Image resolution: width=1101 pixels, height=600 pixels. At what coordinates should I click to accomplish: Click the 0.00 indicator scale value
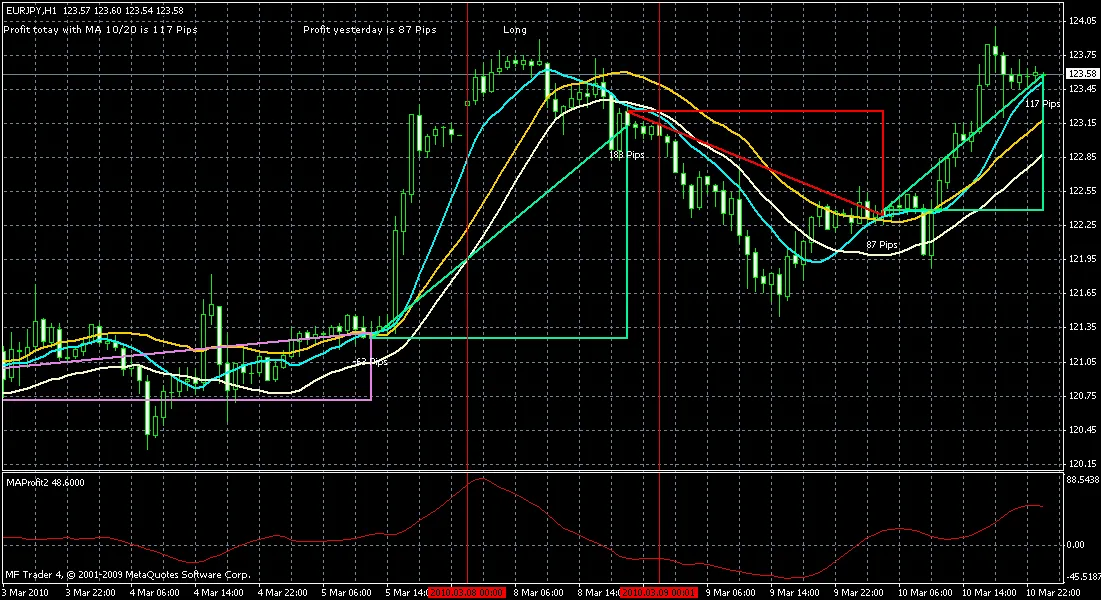click(x=1078, y=545)
